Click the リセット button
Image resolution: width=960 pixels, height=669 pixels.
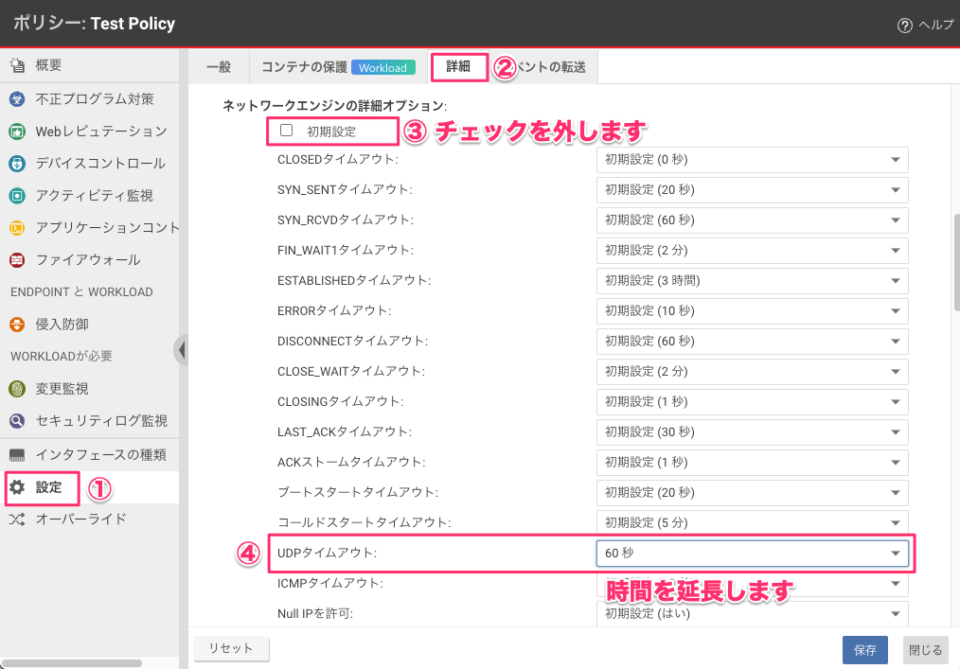coord(231,648)
